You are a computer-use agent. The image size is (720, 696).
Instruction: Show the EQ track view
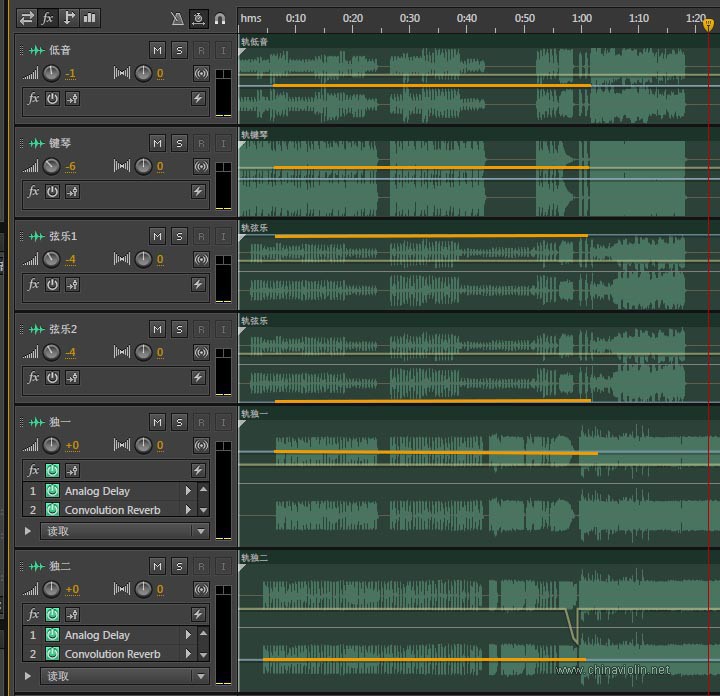[90, 17]
